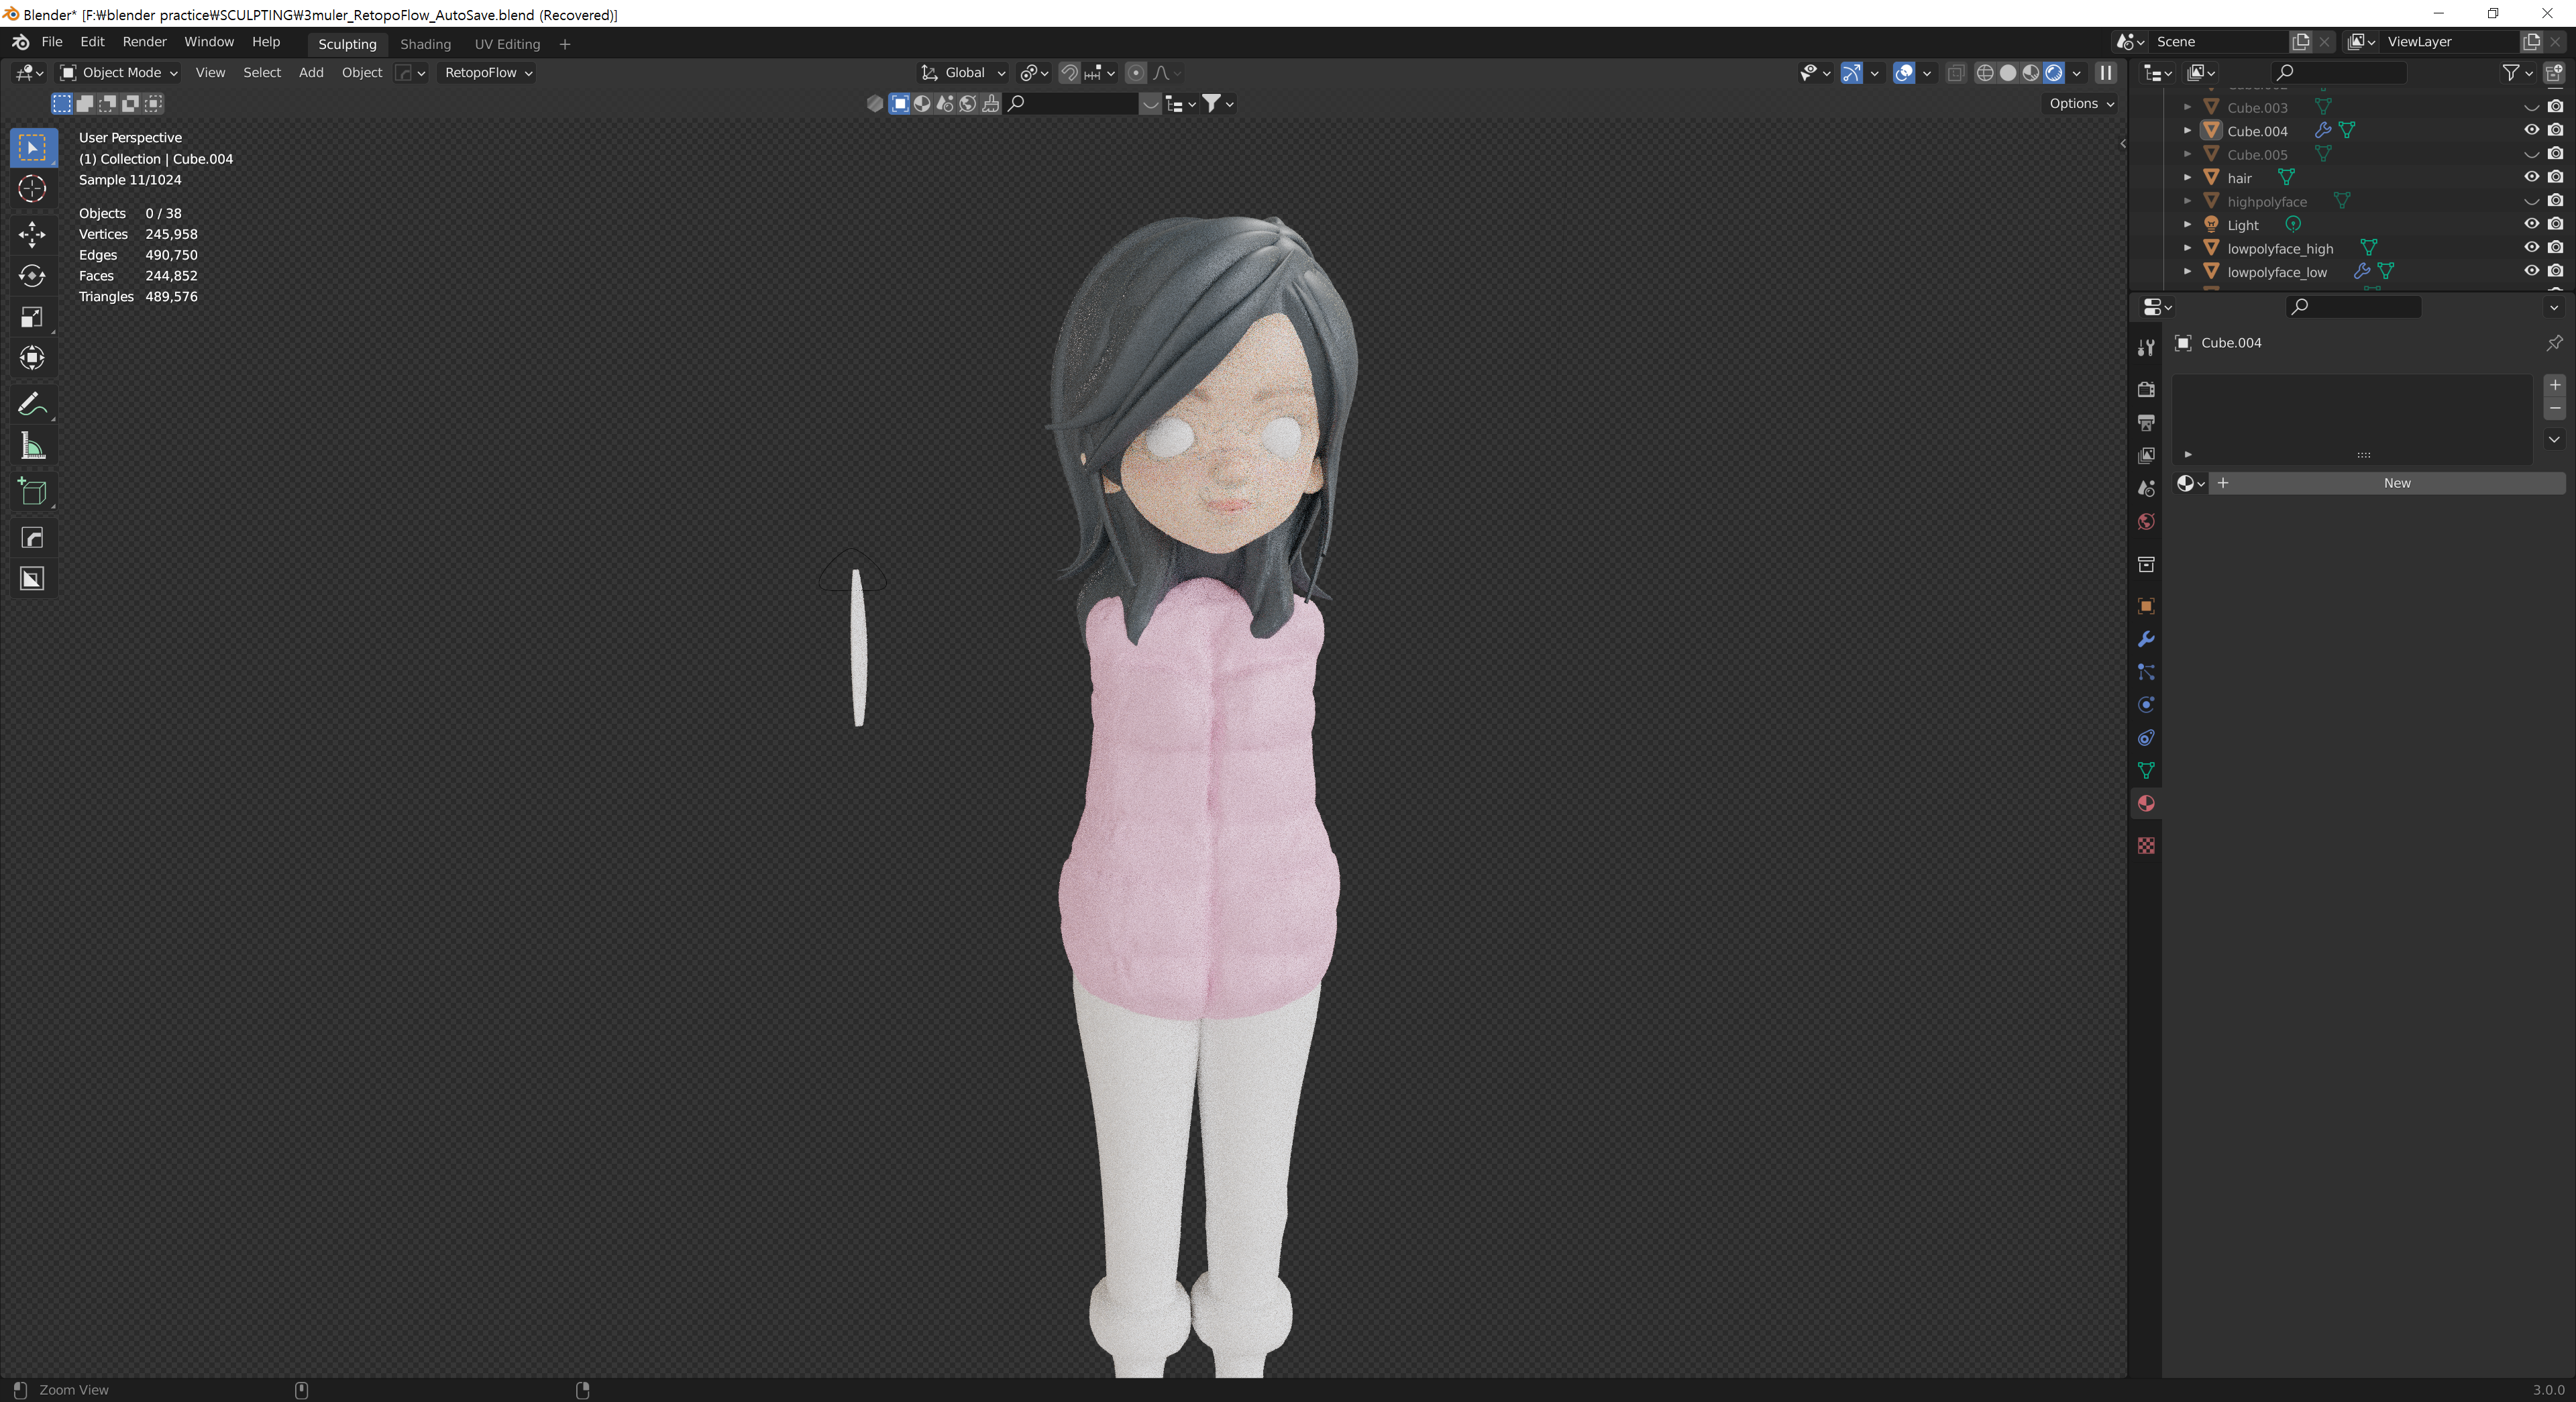Open the Render menu
This screenshot has height=1402, width=2576.
(144, 42)
